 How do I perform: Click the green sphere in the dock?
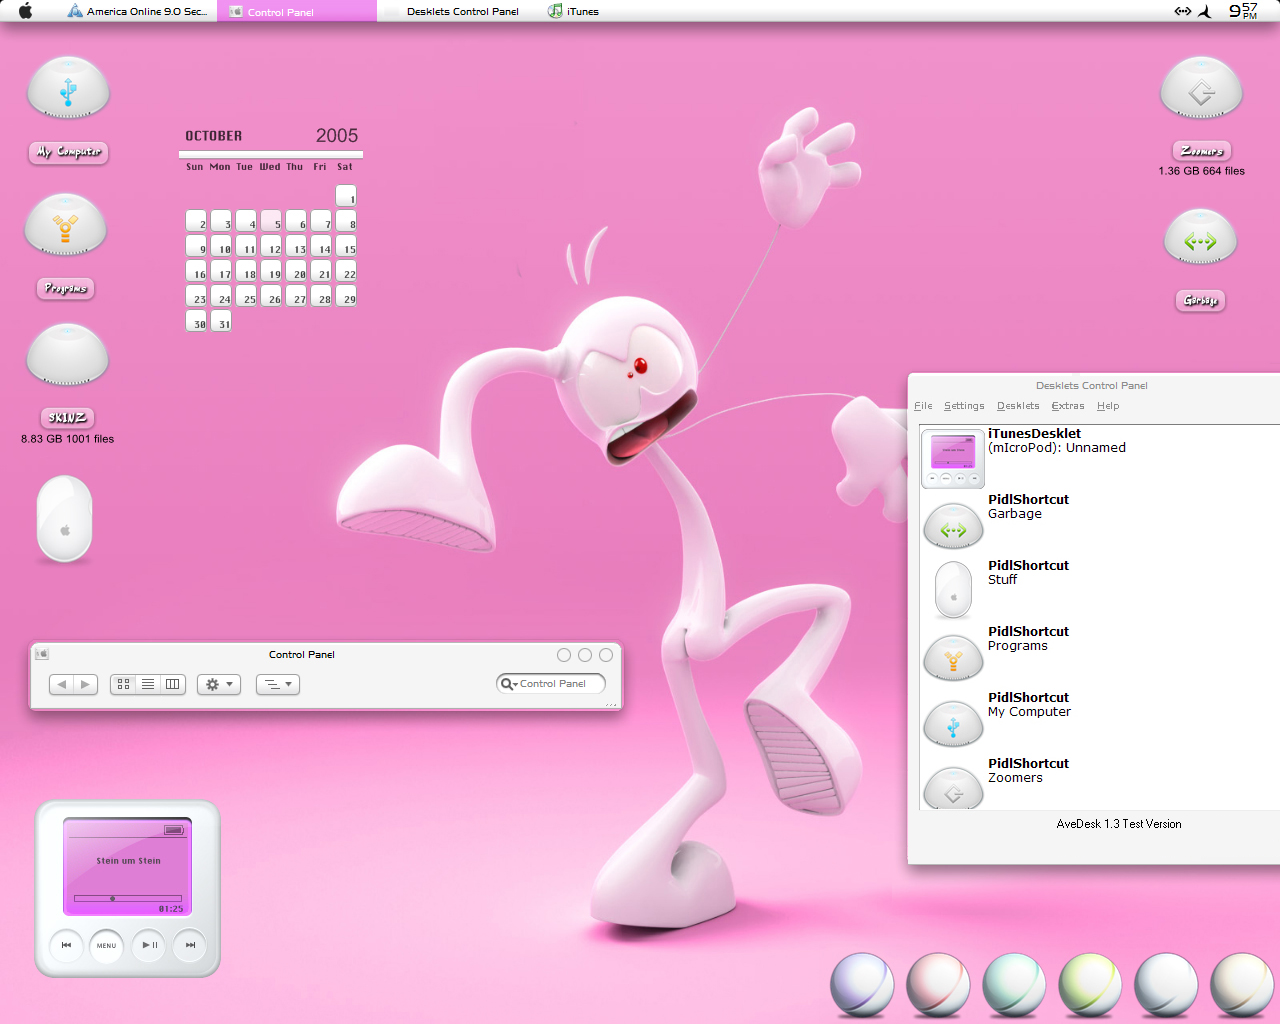[x=1090, y=985]
